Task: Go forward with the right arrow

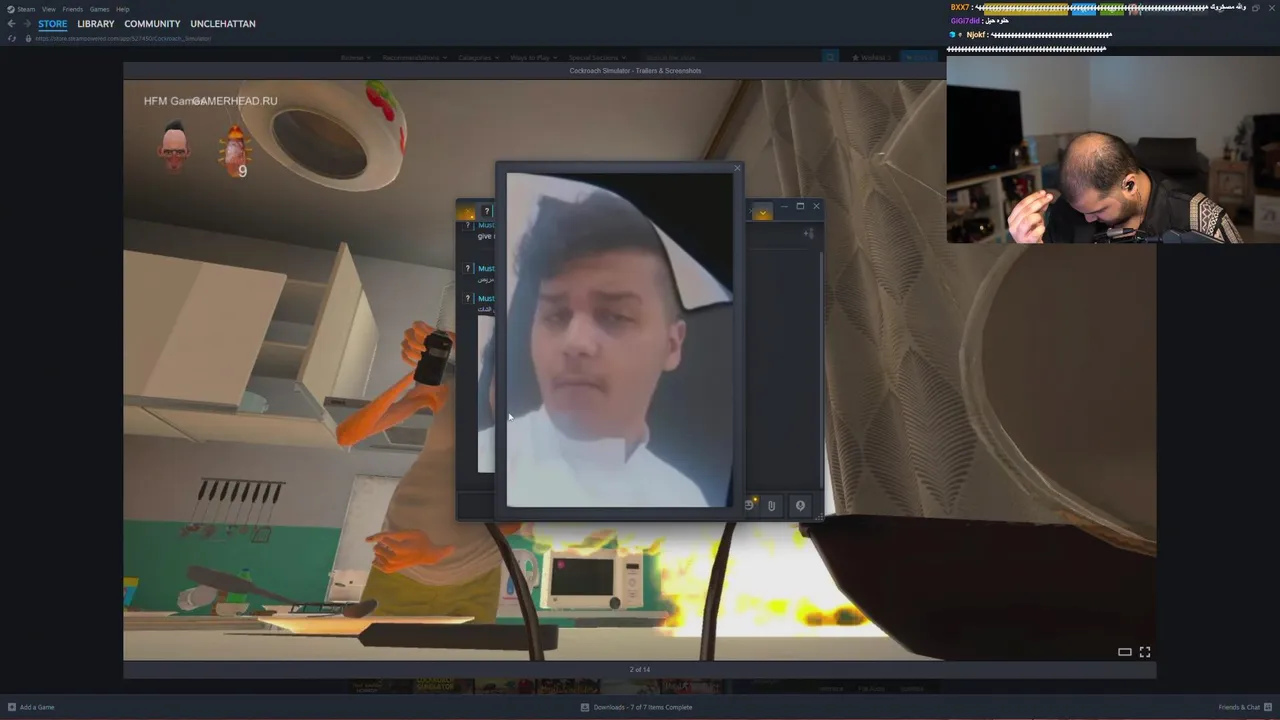Action: 27,24
